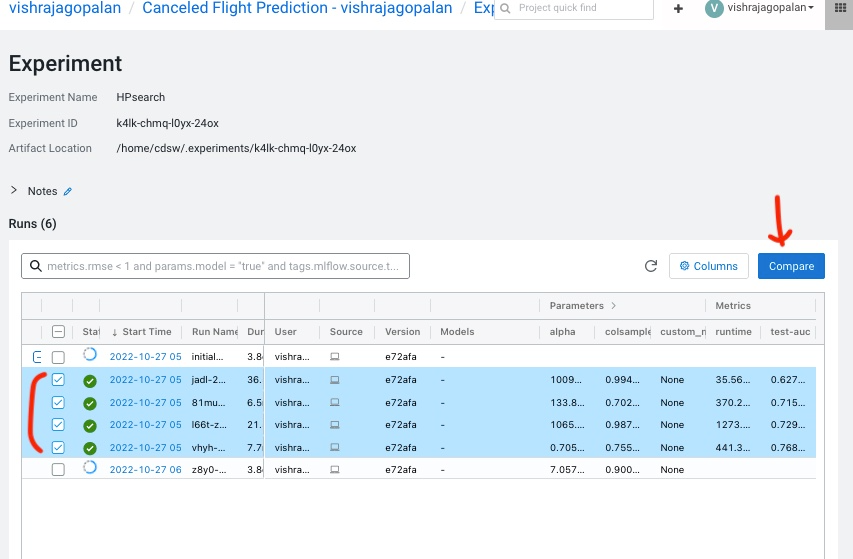853x559 pixels.
Task: Toggle the select-all checkbox in the table header
Action: tap(58, 332)
